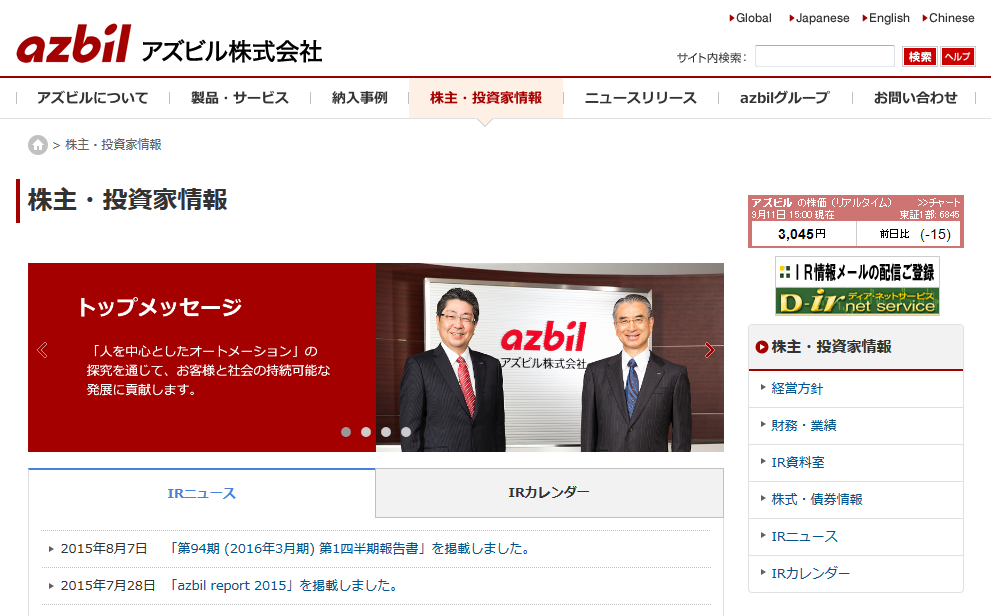Go to home via breadcrumb house icon
The width and height of the screenshot is (991, 616).
(38, 145)
